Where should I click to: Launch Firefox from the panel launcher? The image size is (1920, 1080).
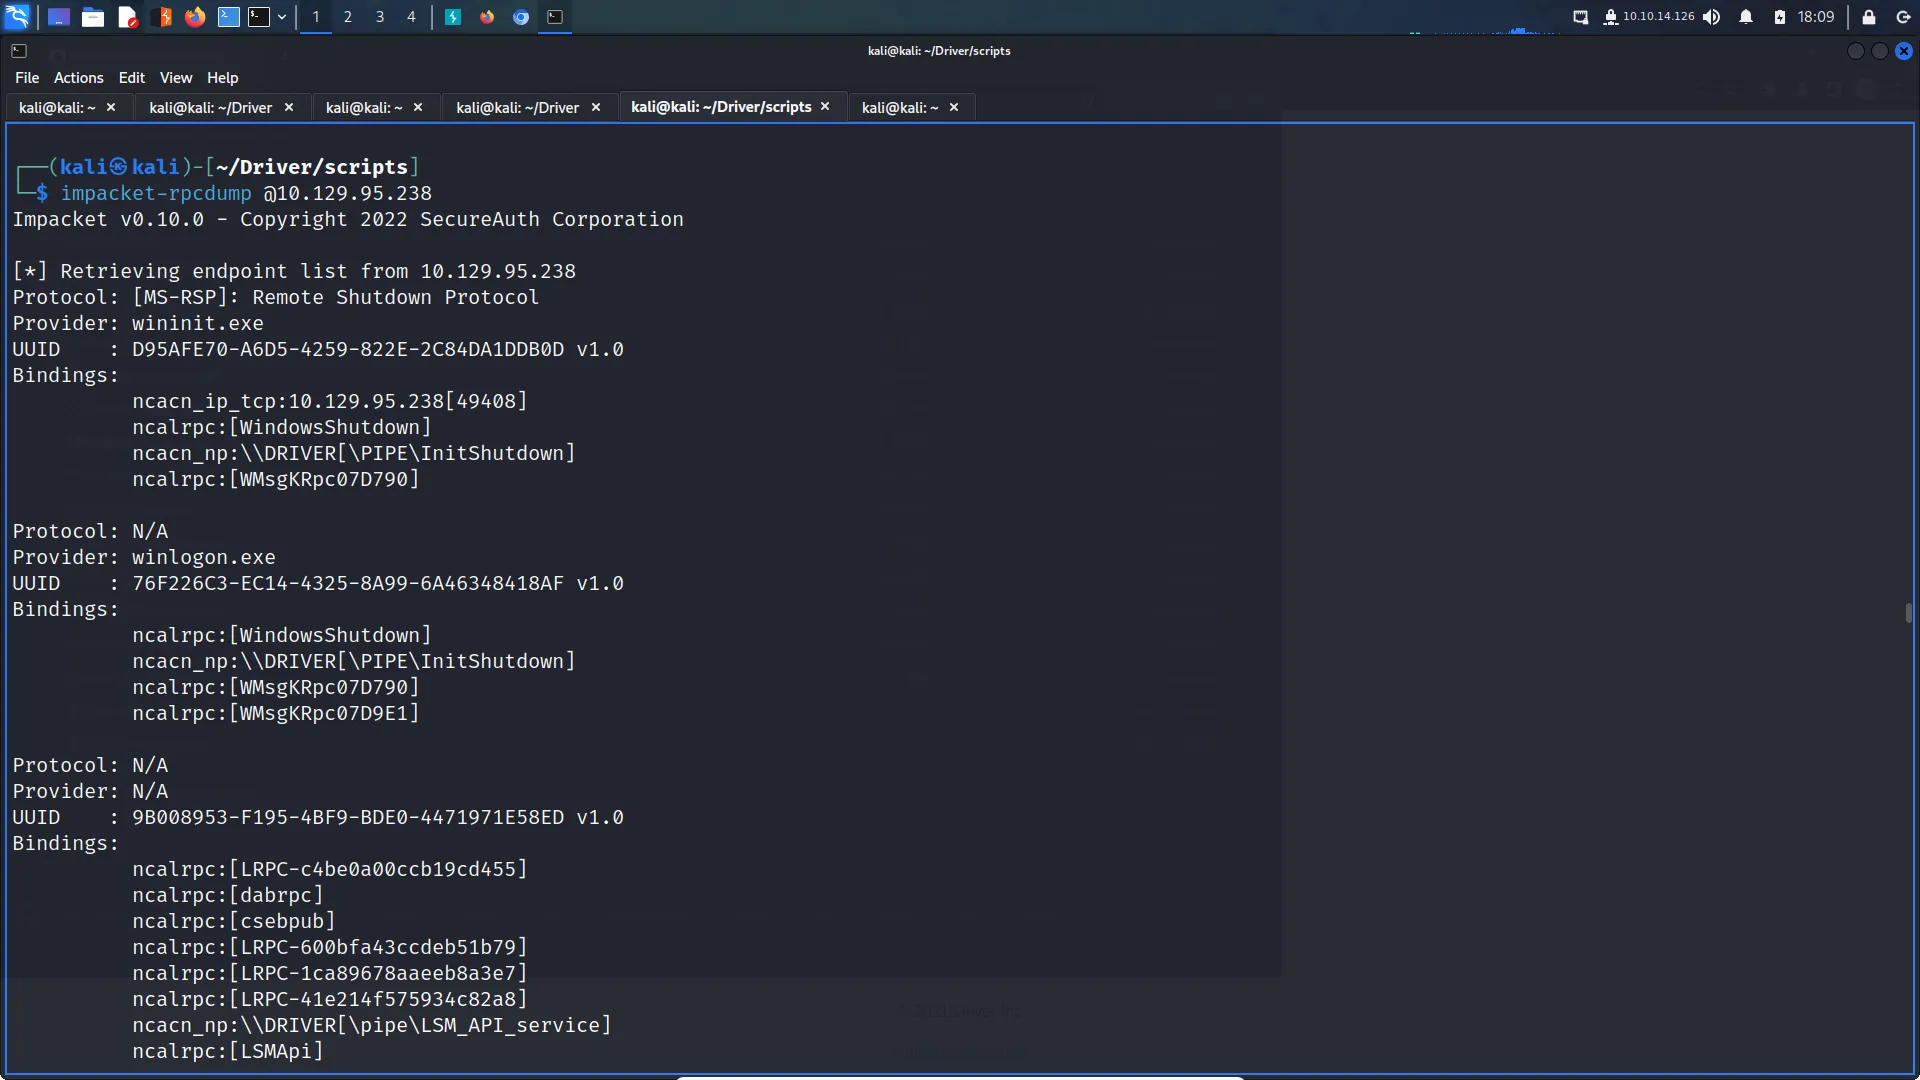click(x=195, y=17)
